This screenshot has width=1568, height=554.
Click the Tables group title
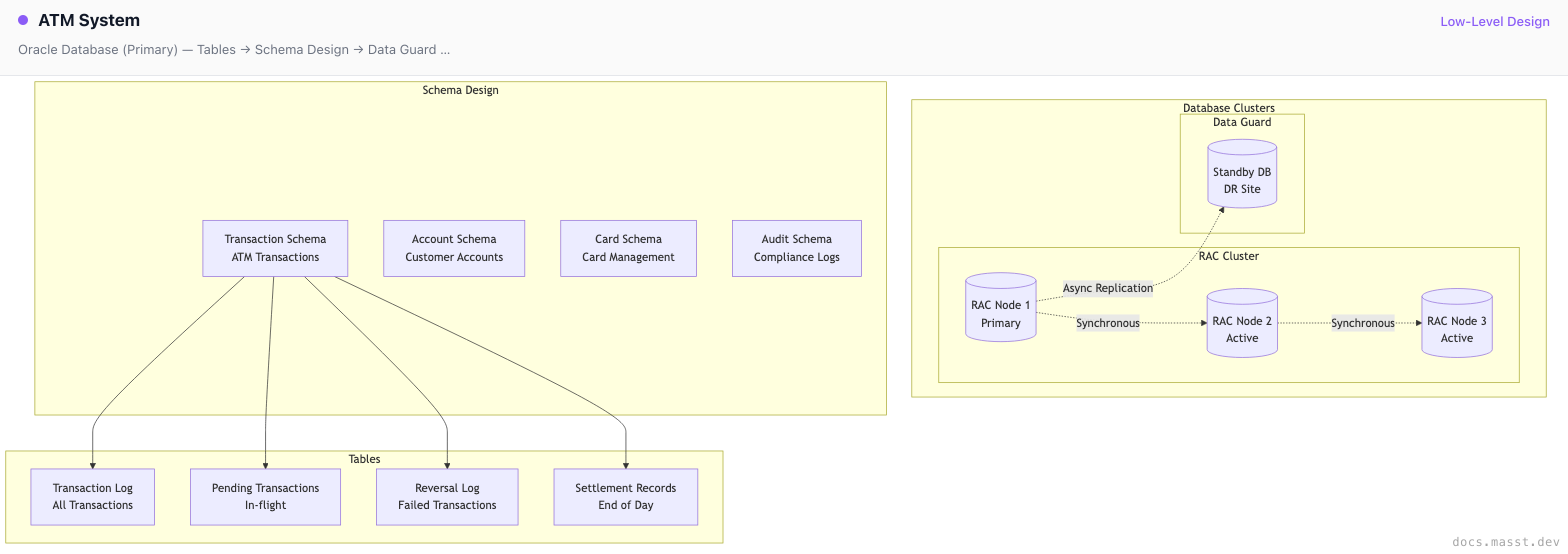[364, 459]
